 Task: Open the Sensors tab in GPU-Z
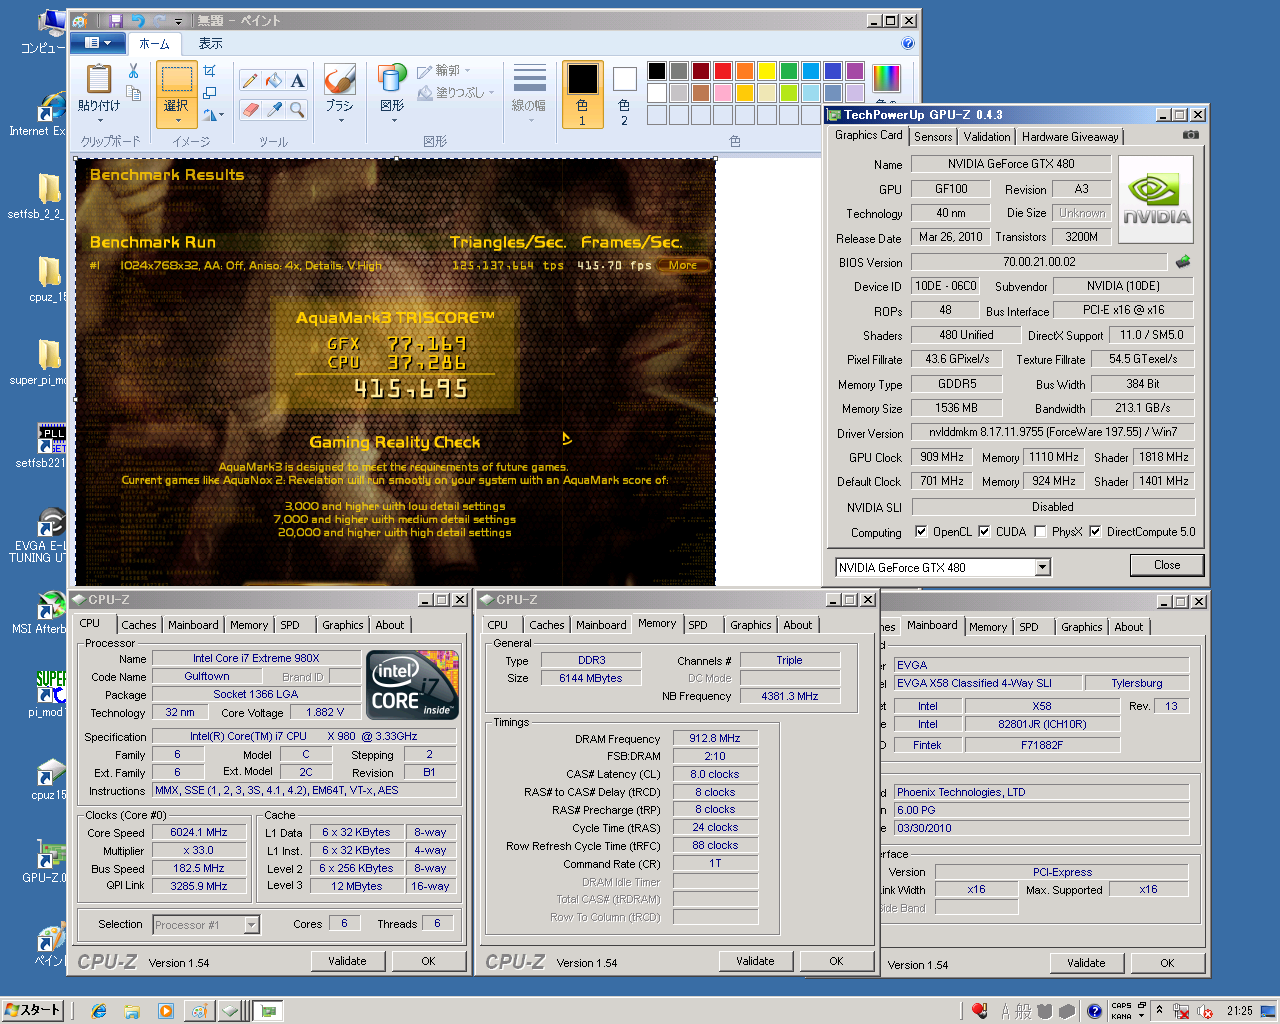(x=933, y=137)
